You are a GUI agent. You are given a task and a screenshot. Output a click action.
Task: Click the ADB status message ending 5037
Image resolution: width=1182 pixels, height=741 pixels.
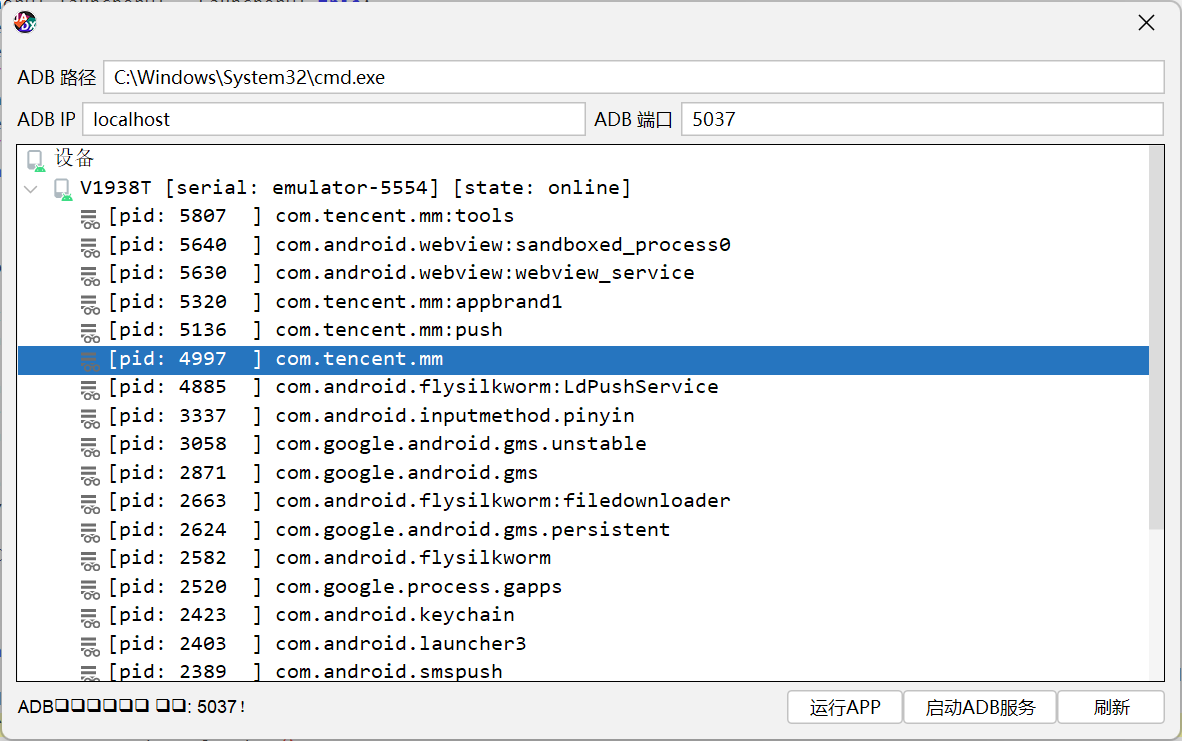click(131, 706)
